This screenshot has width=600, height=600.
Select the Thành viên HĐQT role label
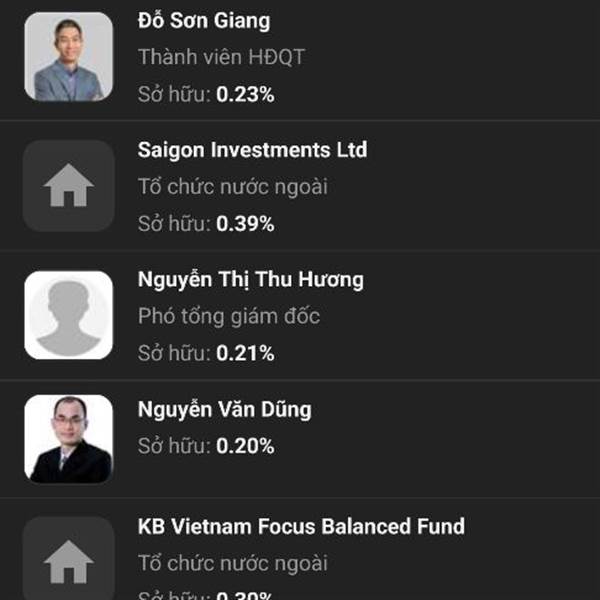221,57
